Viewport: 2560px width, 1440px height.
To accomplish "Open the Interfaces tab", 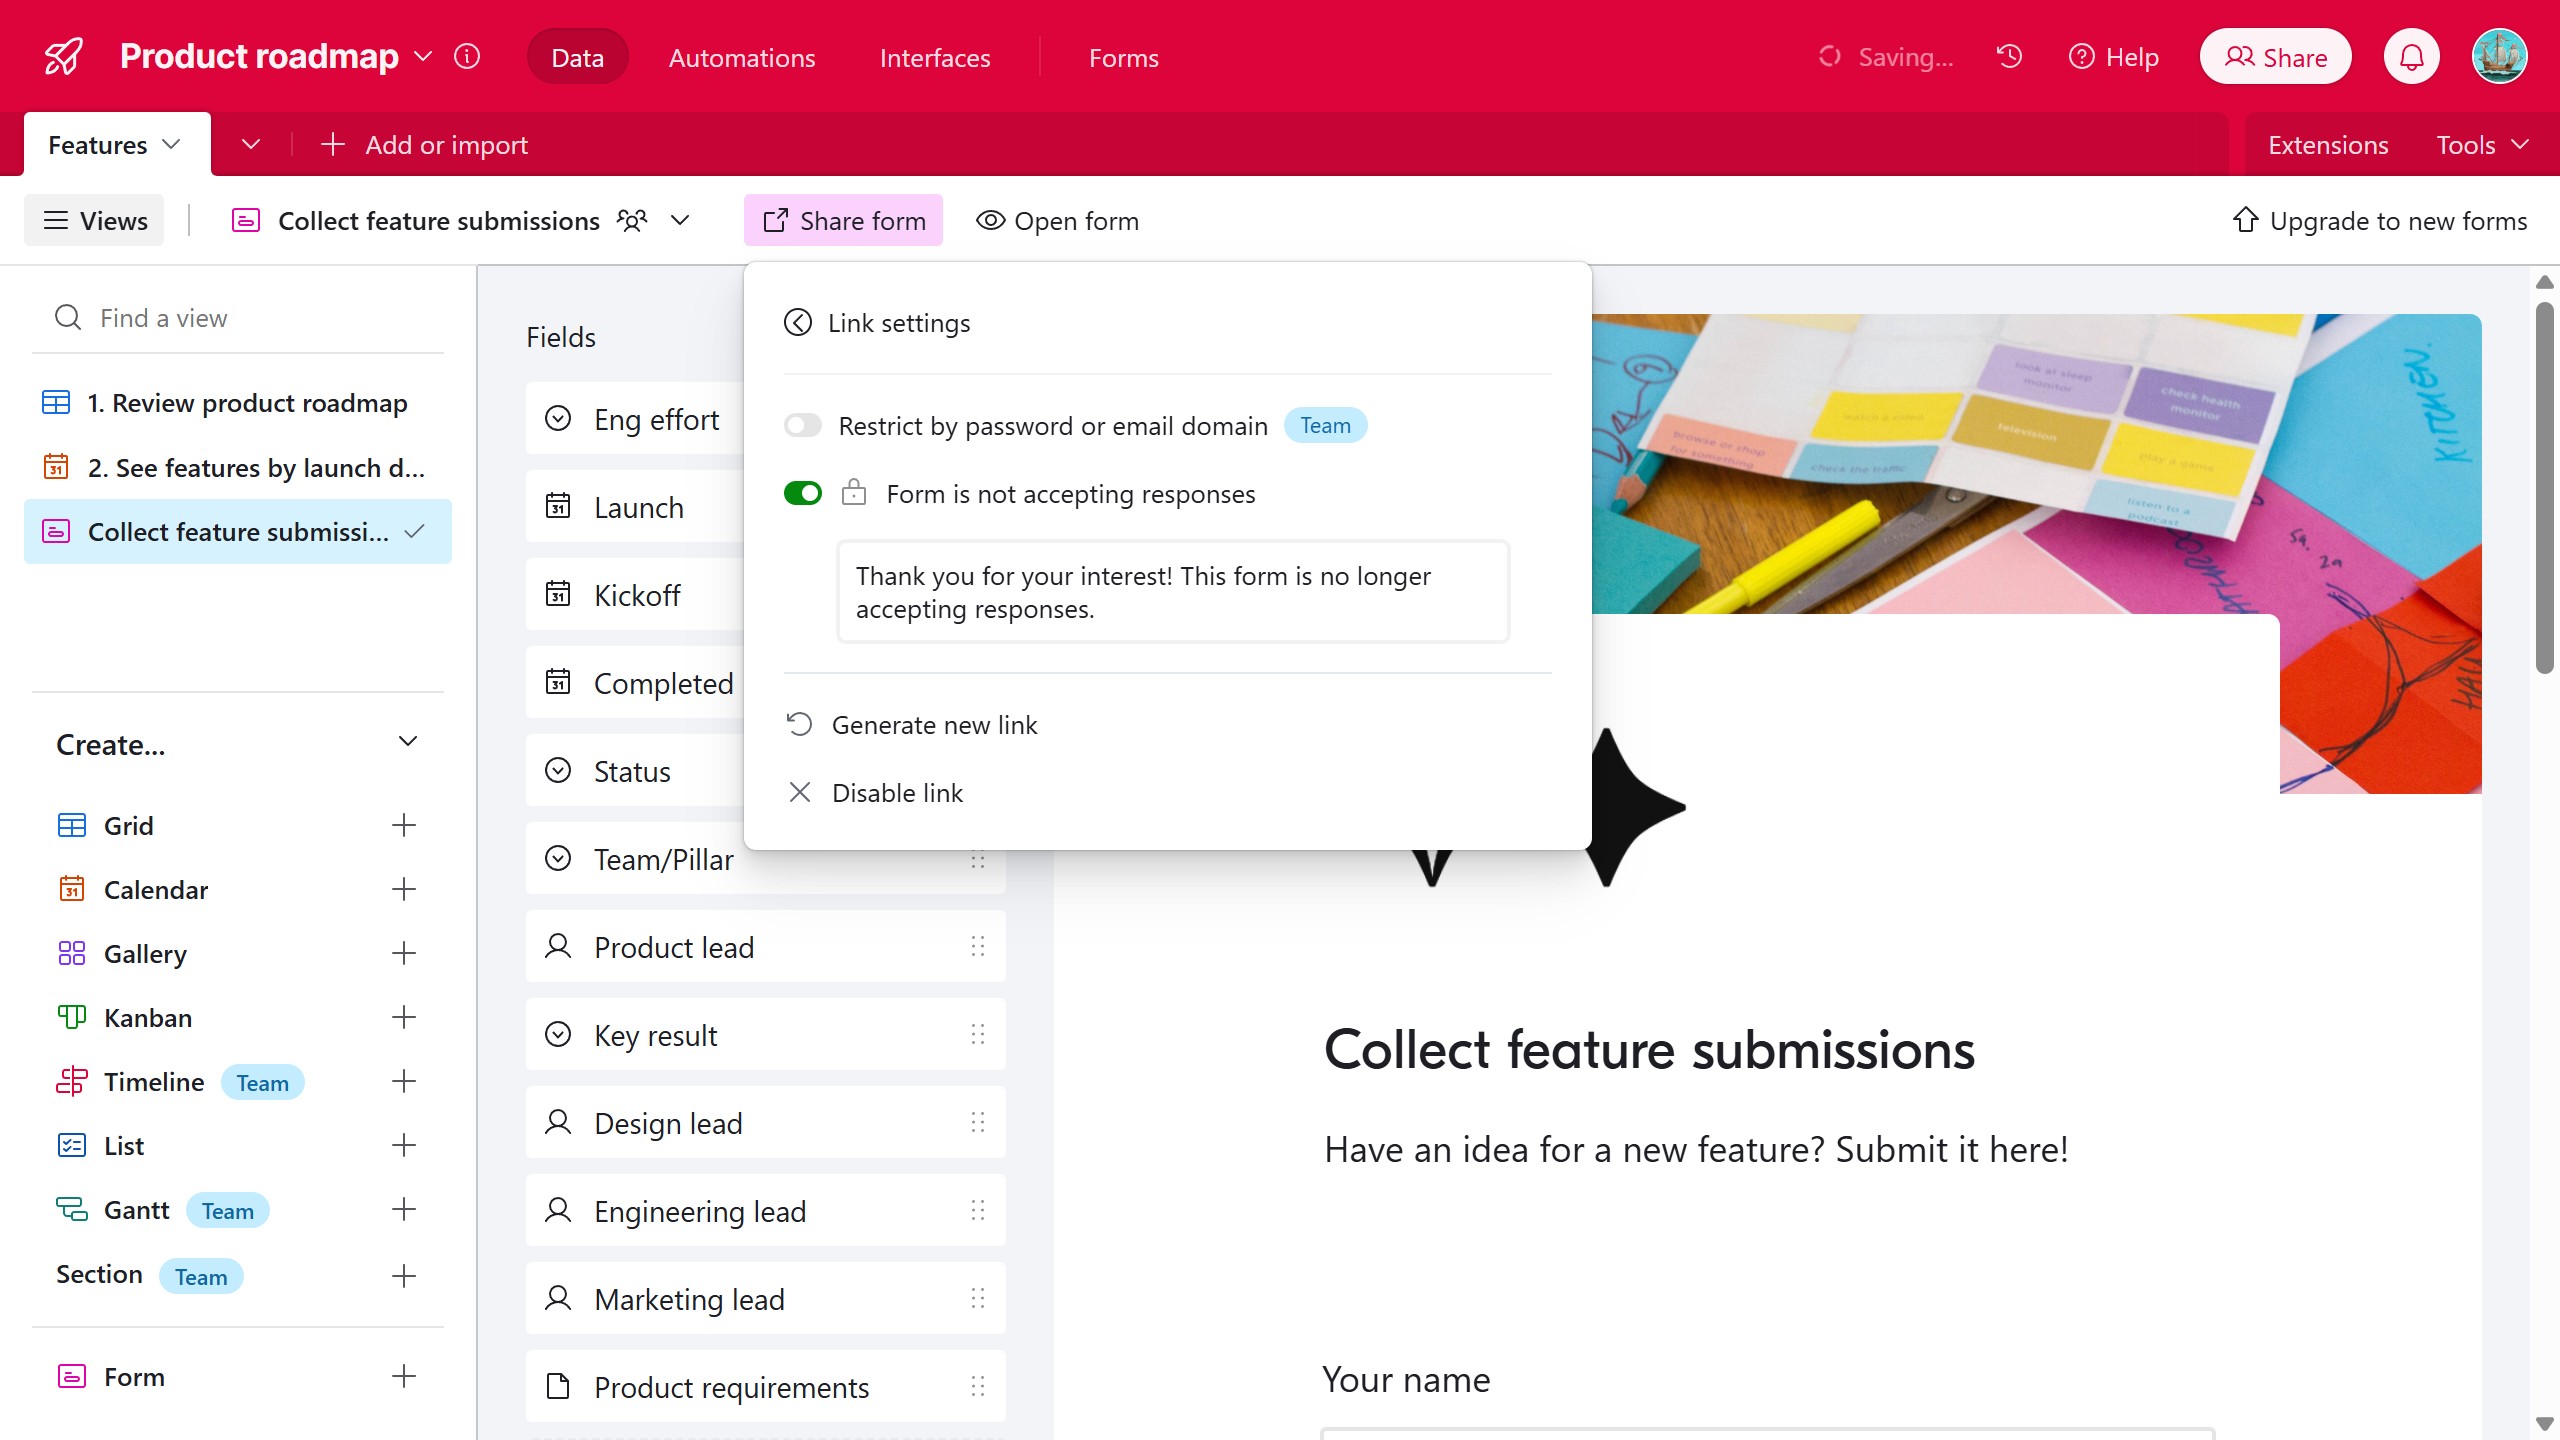I will 934,58.
